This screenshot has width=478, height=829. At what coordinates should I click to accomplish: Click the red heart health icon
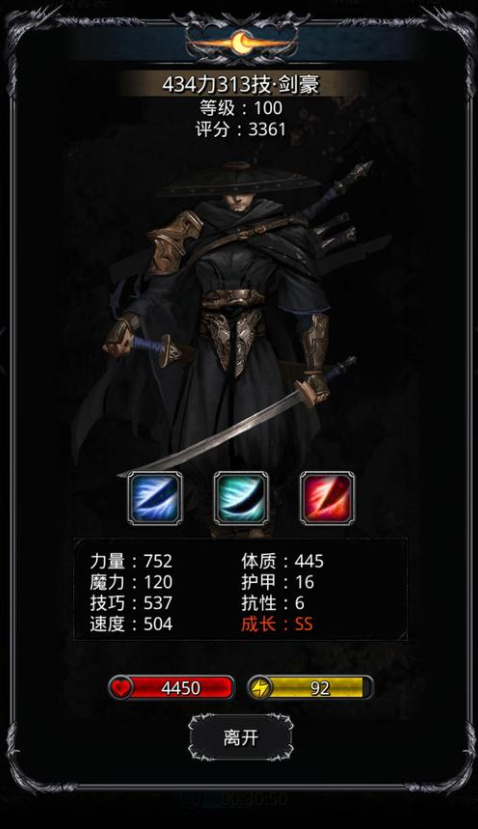tap(121, 688)
